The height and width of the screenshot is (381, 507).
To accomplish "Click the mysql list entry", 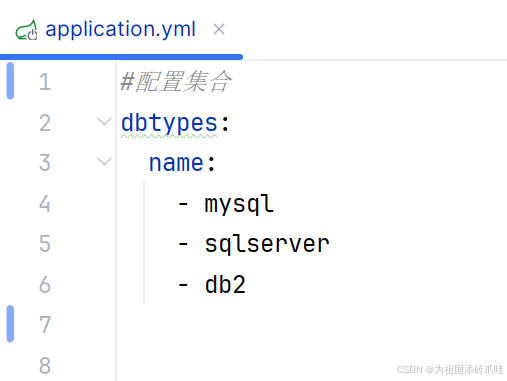I will [x=239, y=204].
